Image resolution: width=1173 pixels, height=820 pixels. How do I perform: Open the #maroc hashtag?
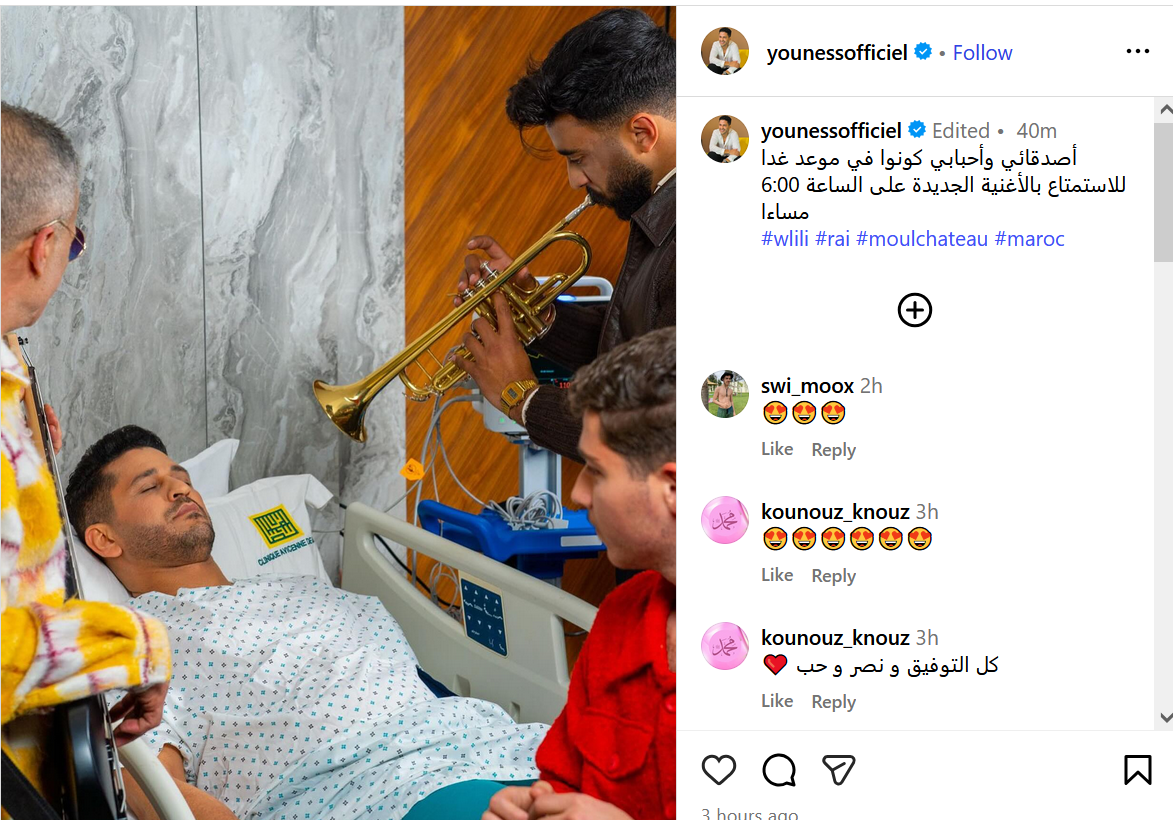pos(1029,239)
